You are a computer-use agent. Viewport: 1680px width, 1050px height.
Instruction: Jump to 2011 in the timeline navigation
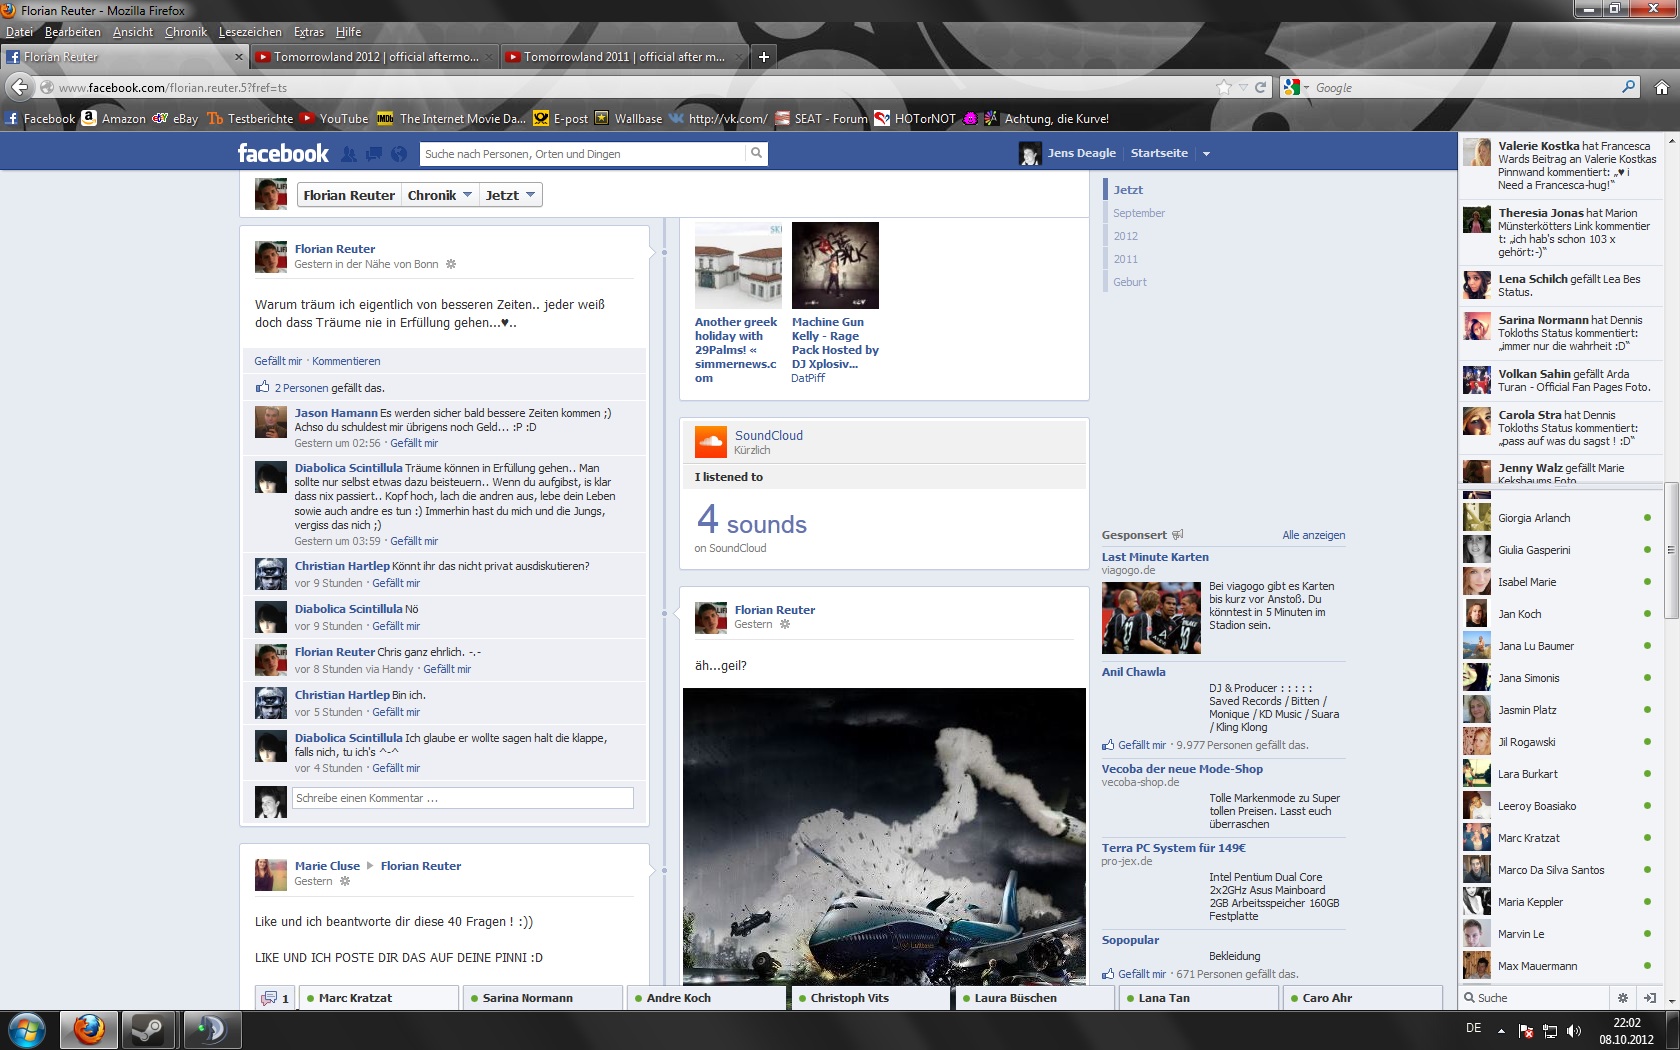point(1125,259)
